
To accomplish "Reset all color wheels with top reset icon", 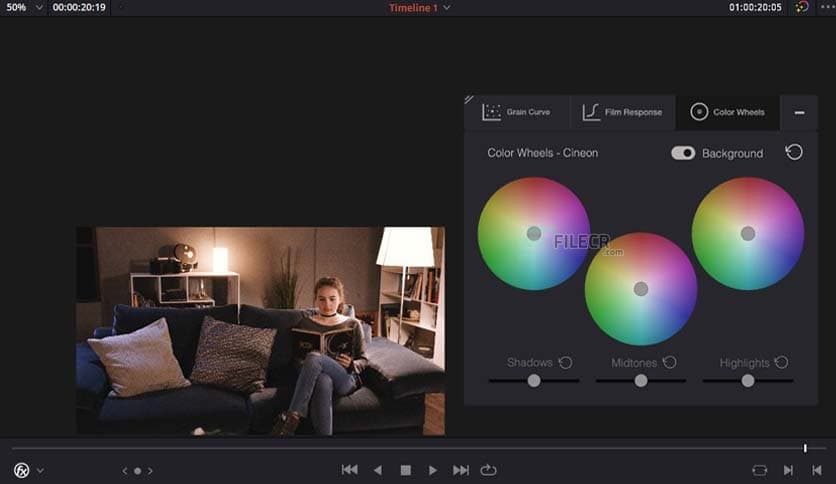I will (x=793, y=152).
